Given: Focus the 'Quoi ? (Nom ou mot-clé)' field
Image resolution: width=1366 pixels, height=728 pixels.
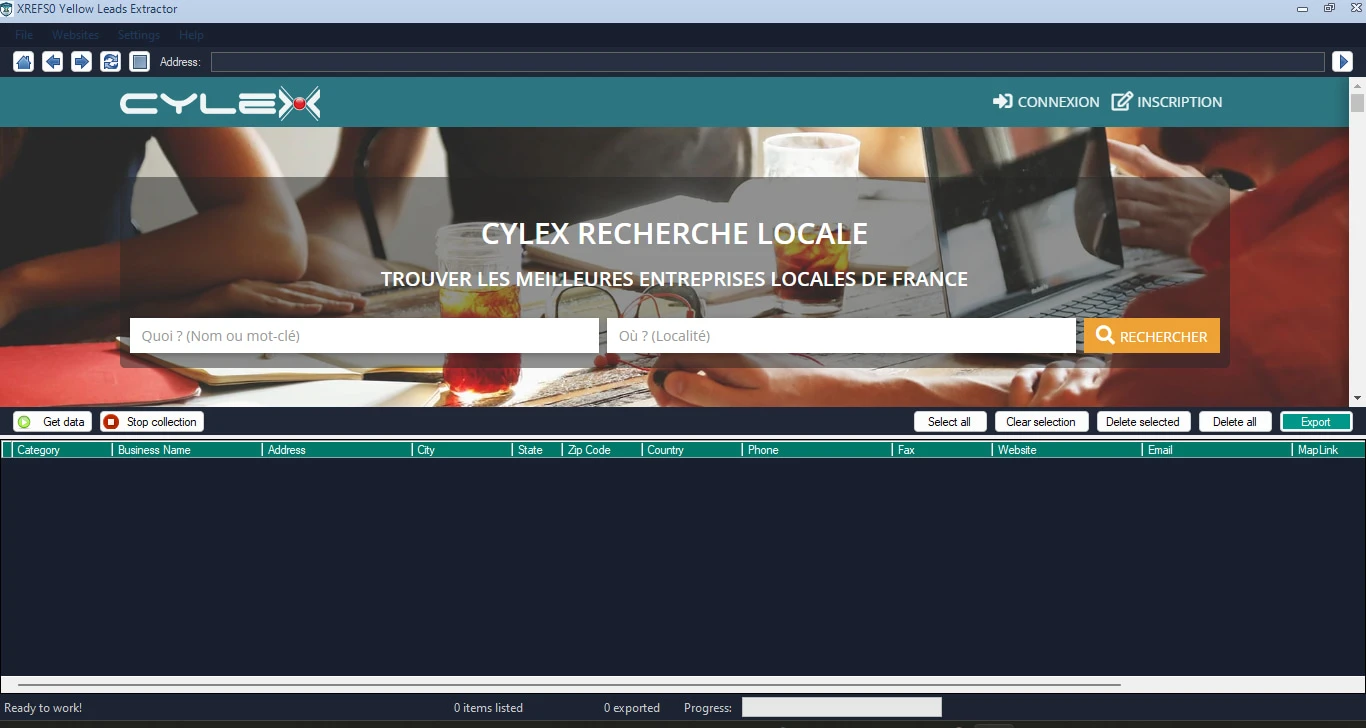Looking at the screenshot, I should [x=364, y=336].
